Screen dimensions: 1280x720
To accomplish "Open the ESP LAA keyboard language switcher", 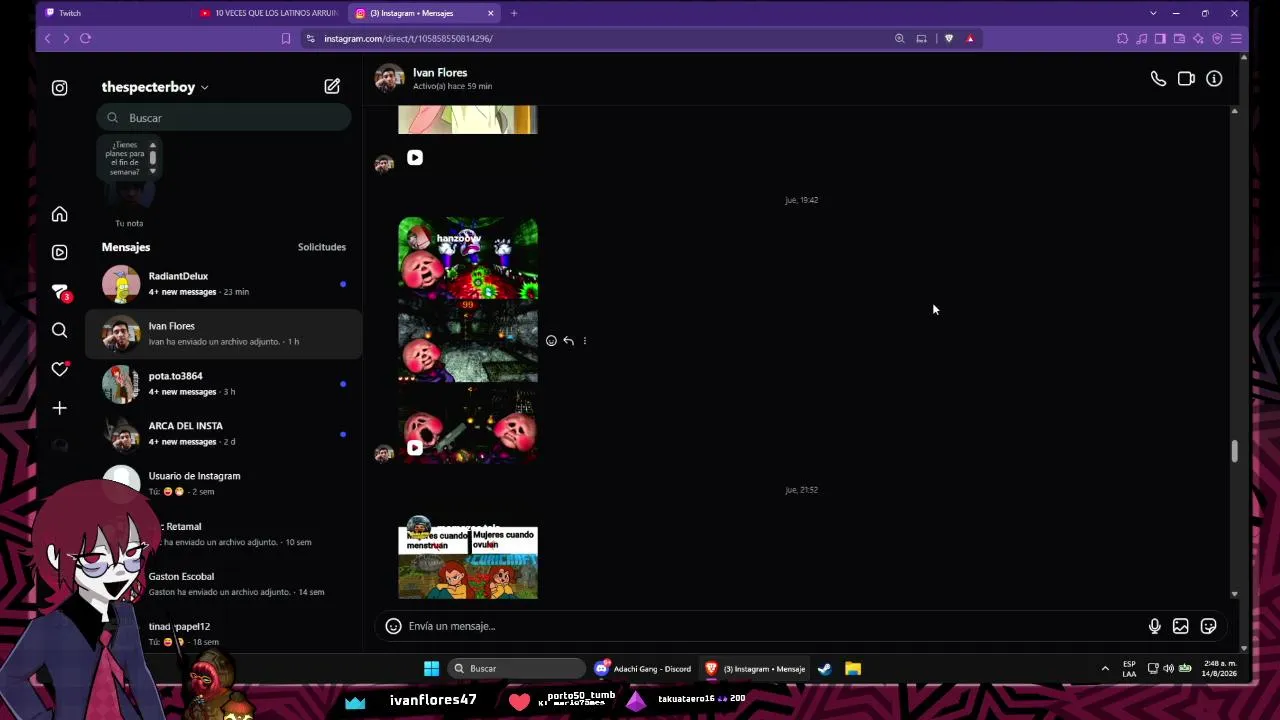I will tap(1129, 669).
